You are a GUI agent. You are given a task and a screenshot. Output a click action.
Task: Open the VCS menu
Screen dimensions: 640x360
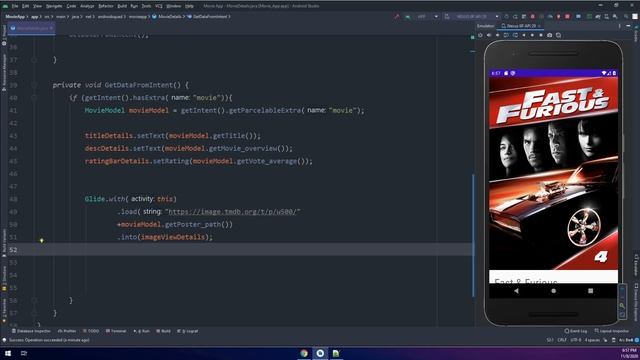[159, 6]
